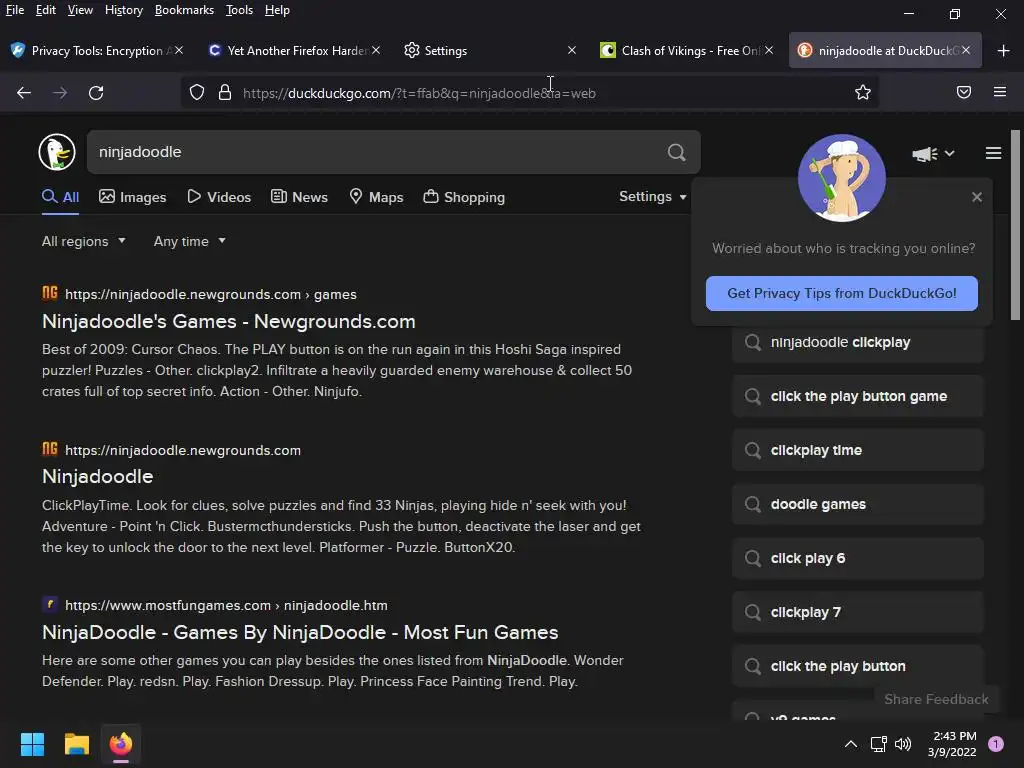Open the taskbar clock and date
1024x768 pixels.
(x=953, y=744)
